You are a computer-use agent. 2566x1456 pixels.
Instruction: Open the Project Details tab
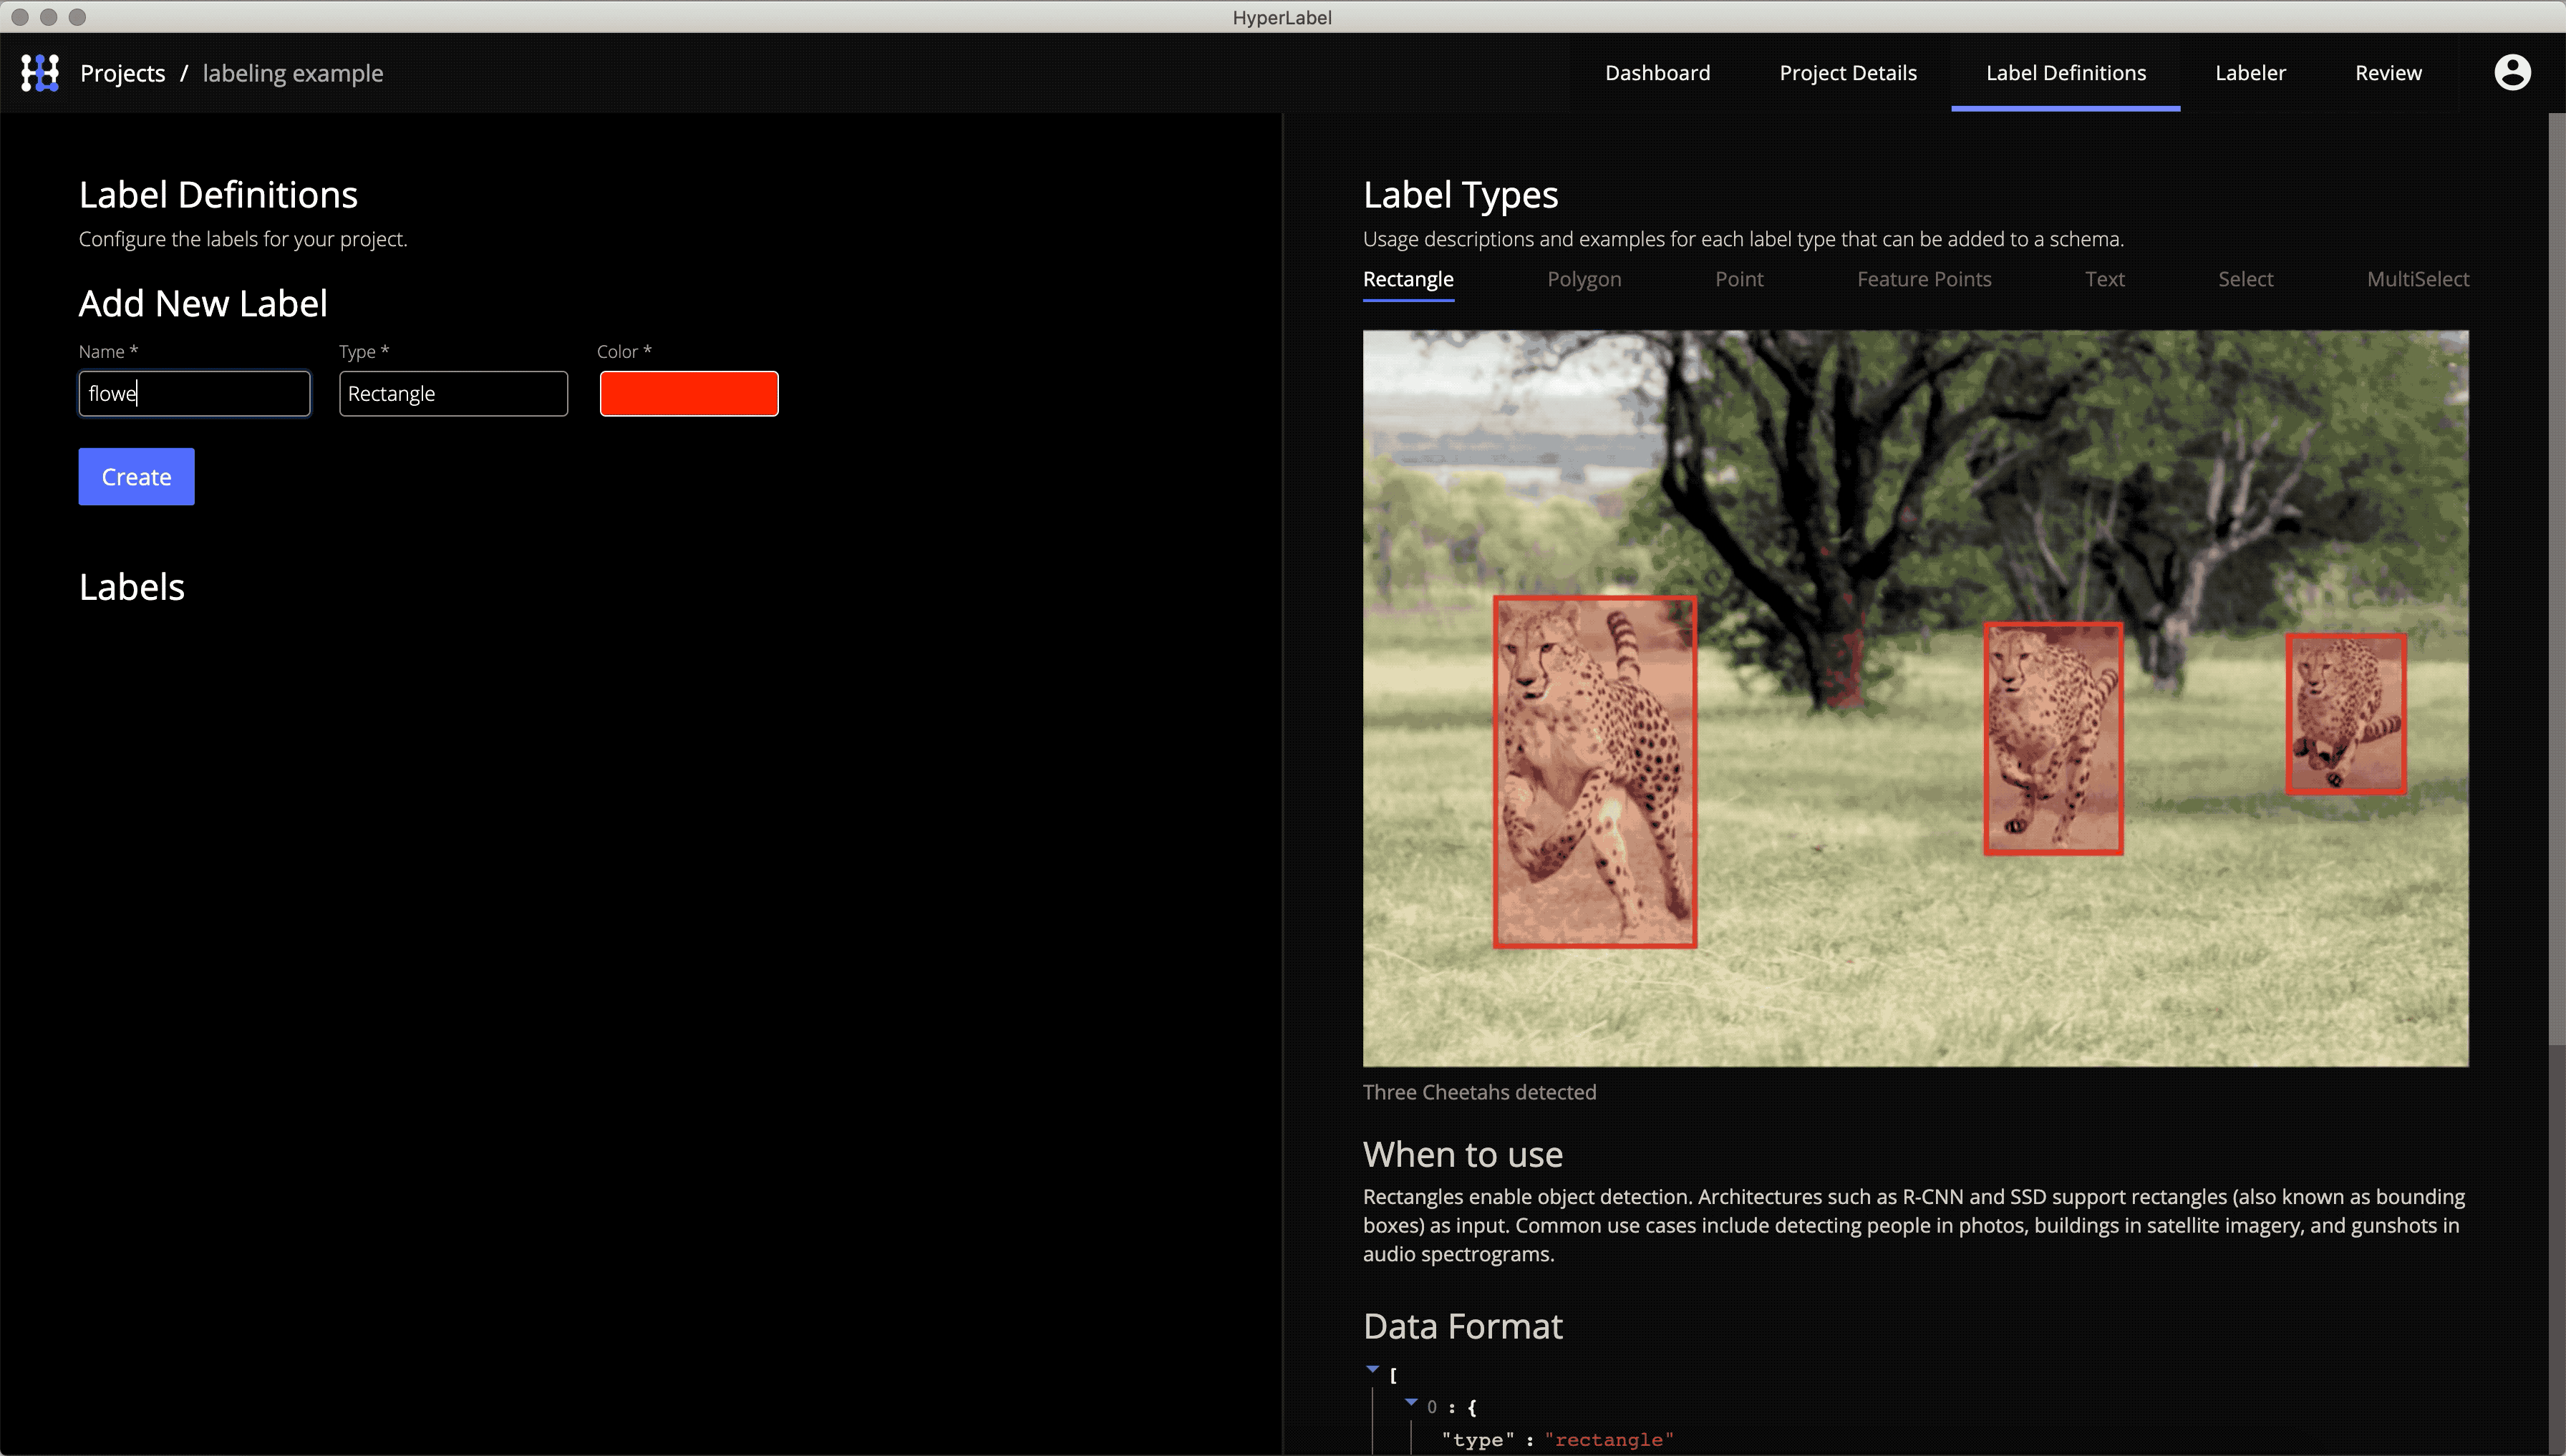1847,73
